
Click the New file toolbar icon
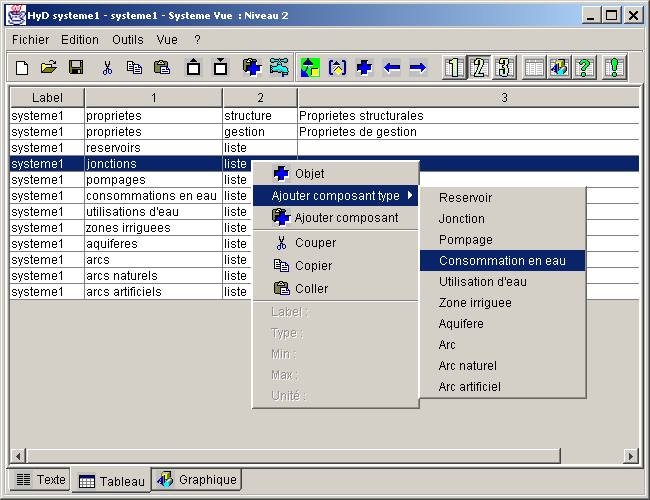click(22, 67)
